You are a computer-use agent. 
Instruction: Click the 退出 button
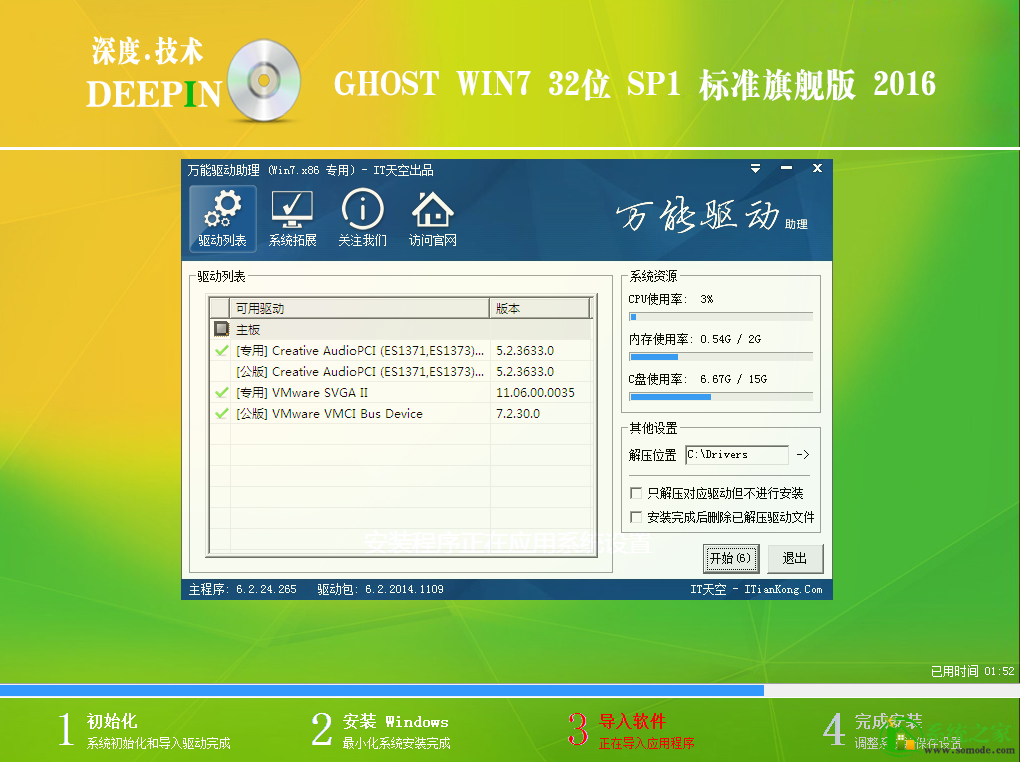(795, 558)
